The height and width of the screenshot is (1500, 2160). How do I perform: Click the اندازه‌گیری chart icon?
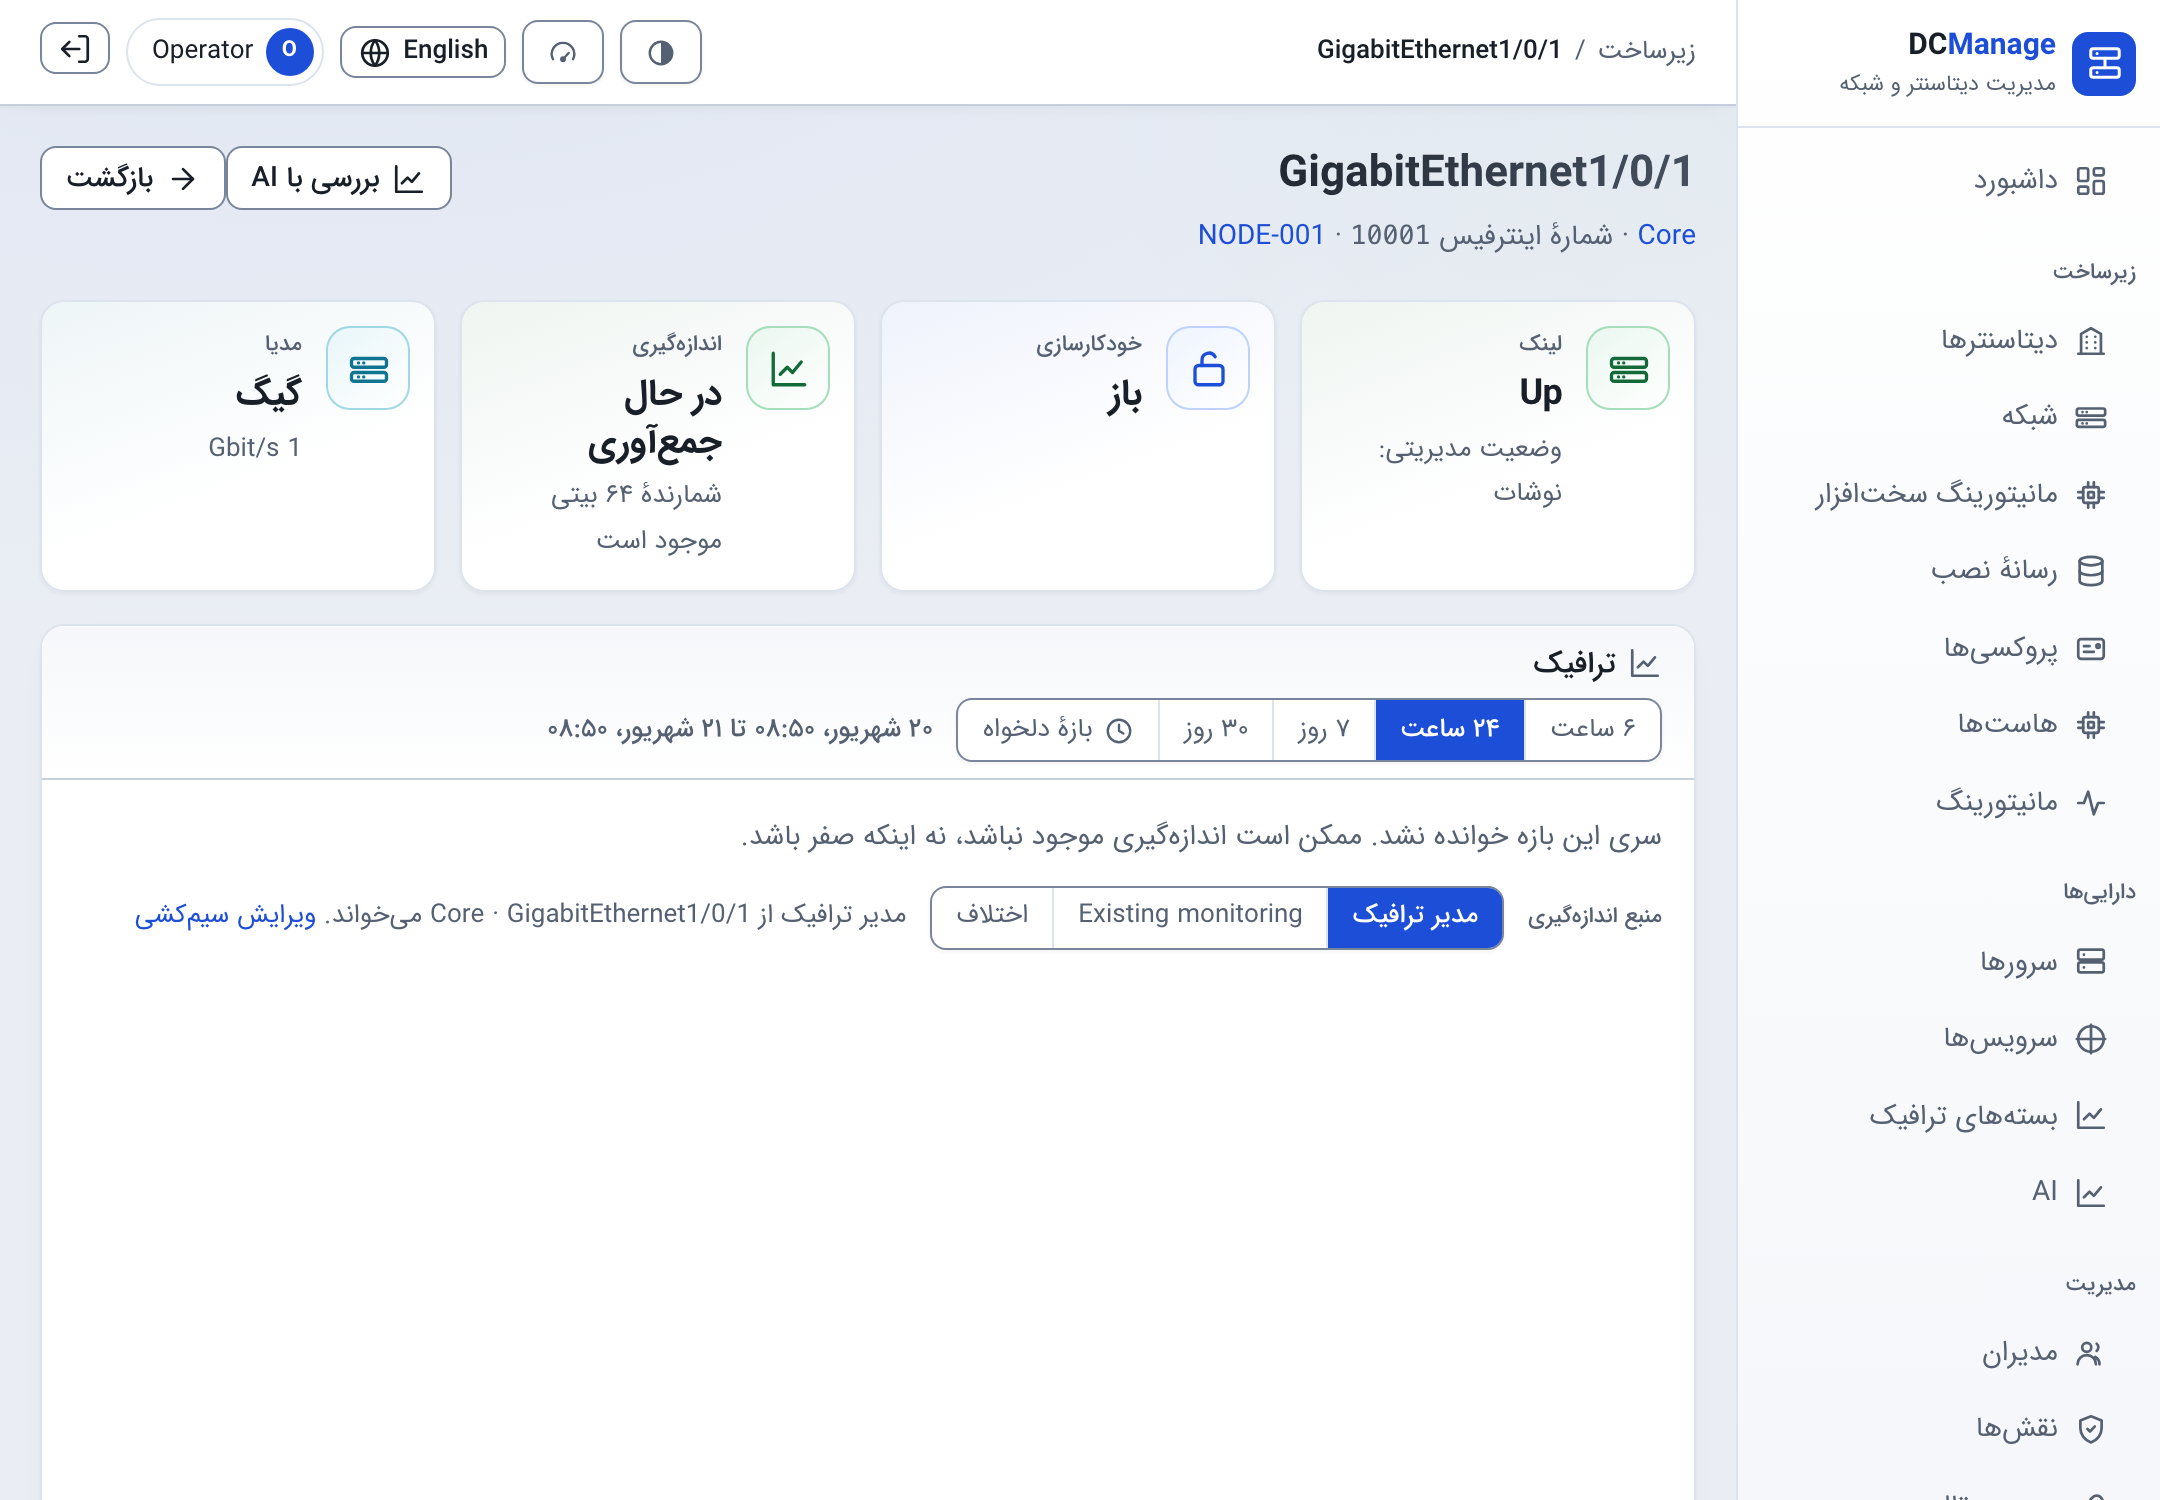tap(788, 368)
